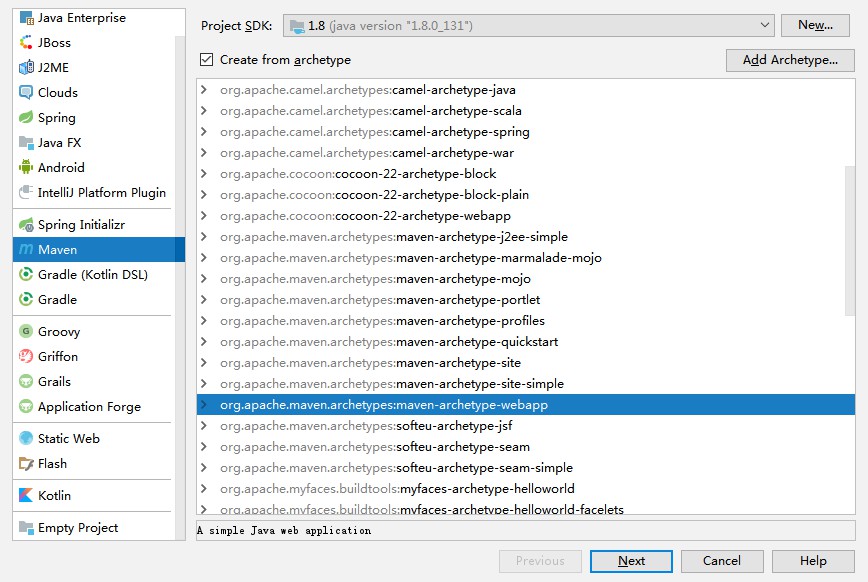The height and width of the screenshot is (582, 868).
Task: Select Empty Project label
Action: click(x=78, y=527)
